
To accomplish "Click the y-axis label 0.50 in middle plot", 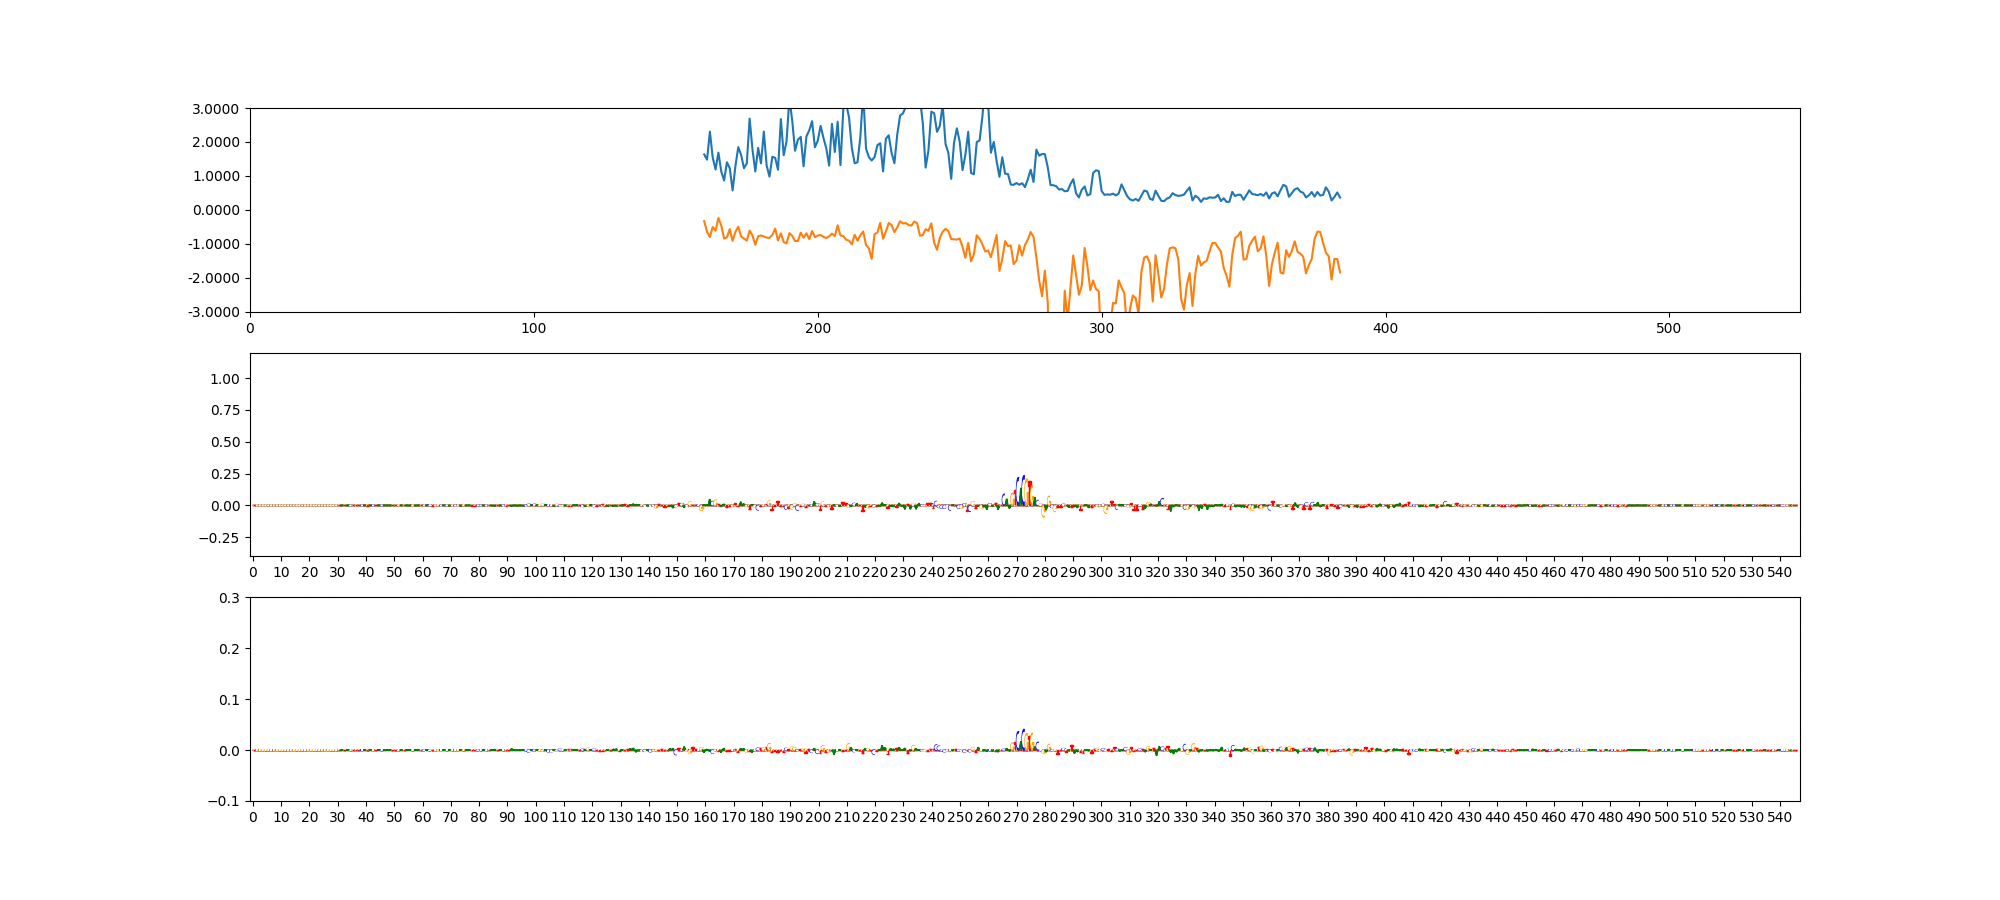I will [224, 442].
